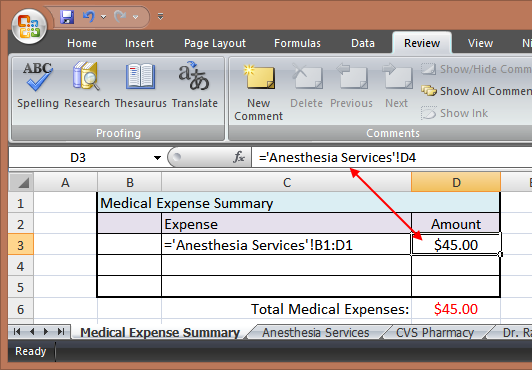Go to the CVS Pharmacy sheet
This screenshot has height=370, width=532.
435,332
